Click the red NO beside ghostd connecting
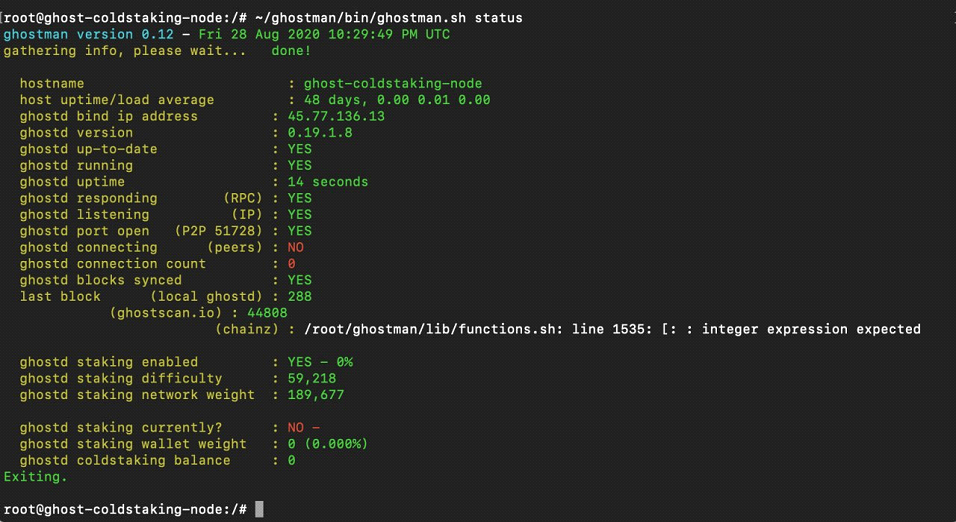Viewport: 956px width, 522px height. pyautogui.click(x=296, y=247)
